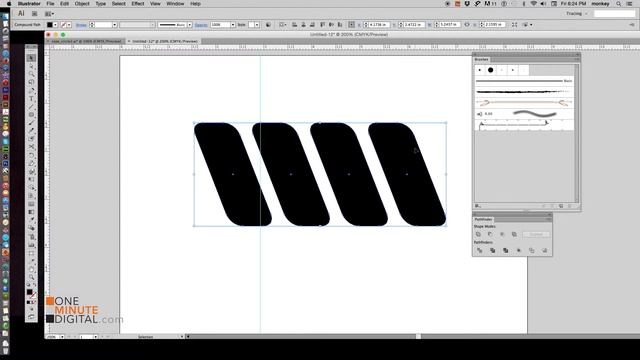Open the arrange documents dropdown
The height and width of the screenshot is (360, 640).
click(x=49, y=14)
